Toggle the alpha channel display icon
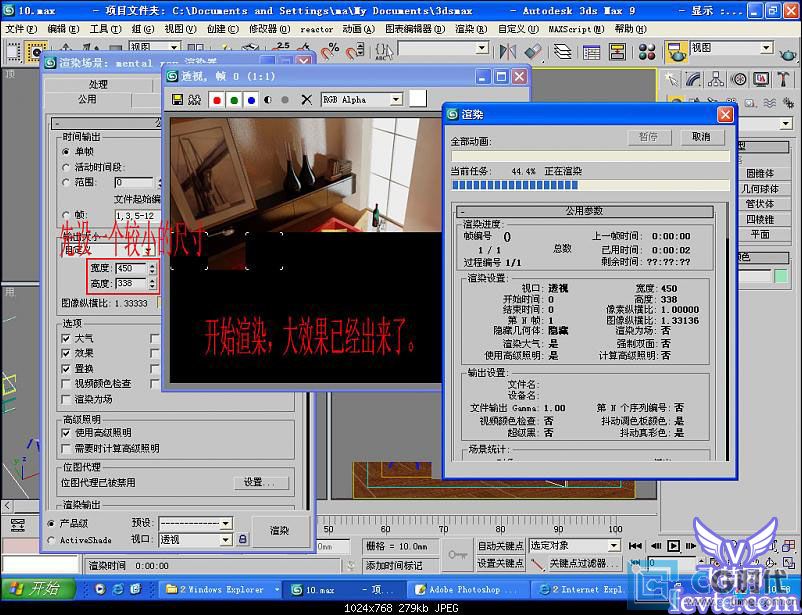This screenshot has height=615, width=802. [268, 100]
